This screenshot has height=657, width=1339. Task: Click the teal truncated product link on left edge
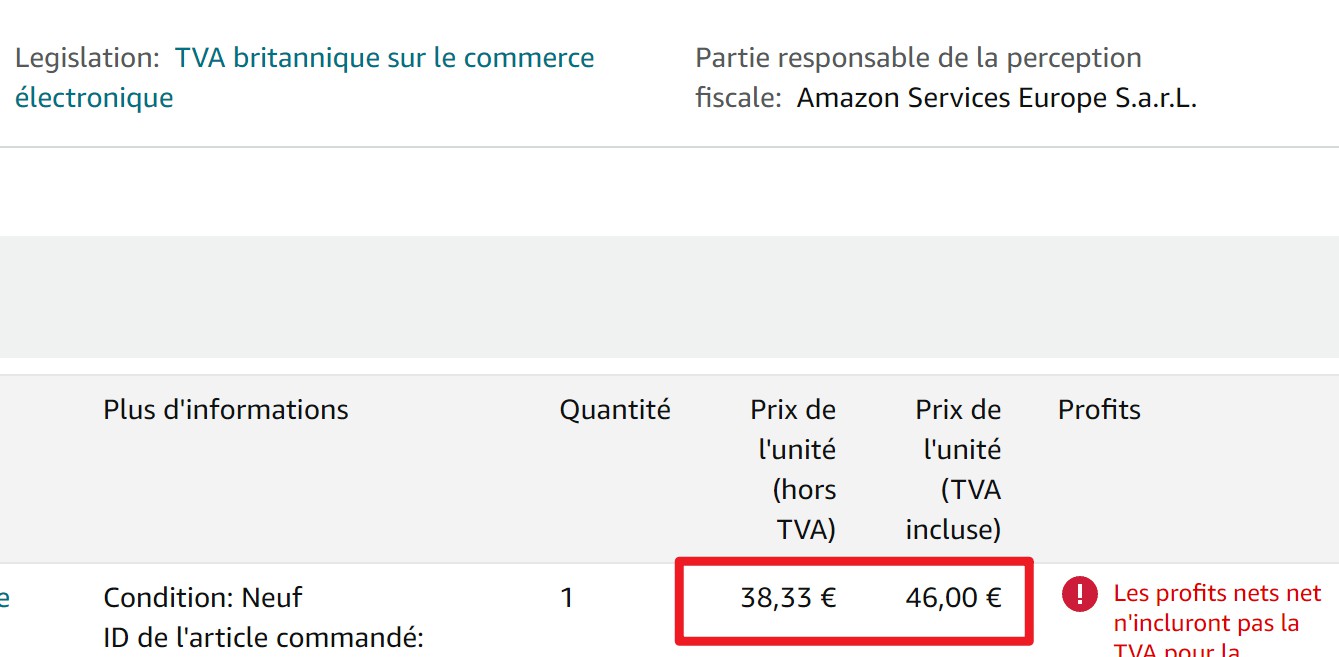pos(4,597)
